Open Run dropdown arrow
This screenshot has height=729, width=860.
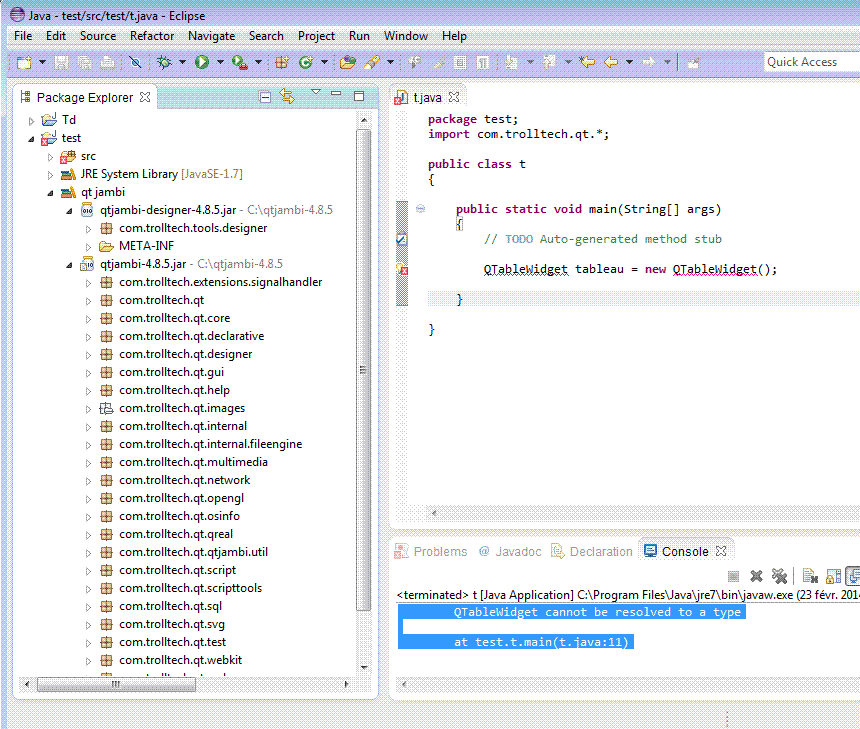220,62
